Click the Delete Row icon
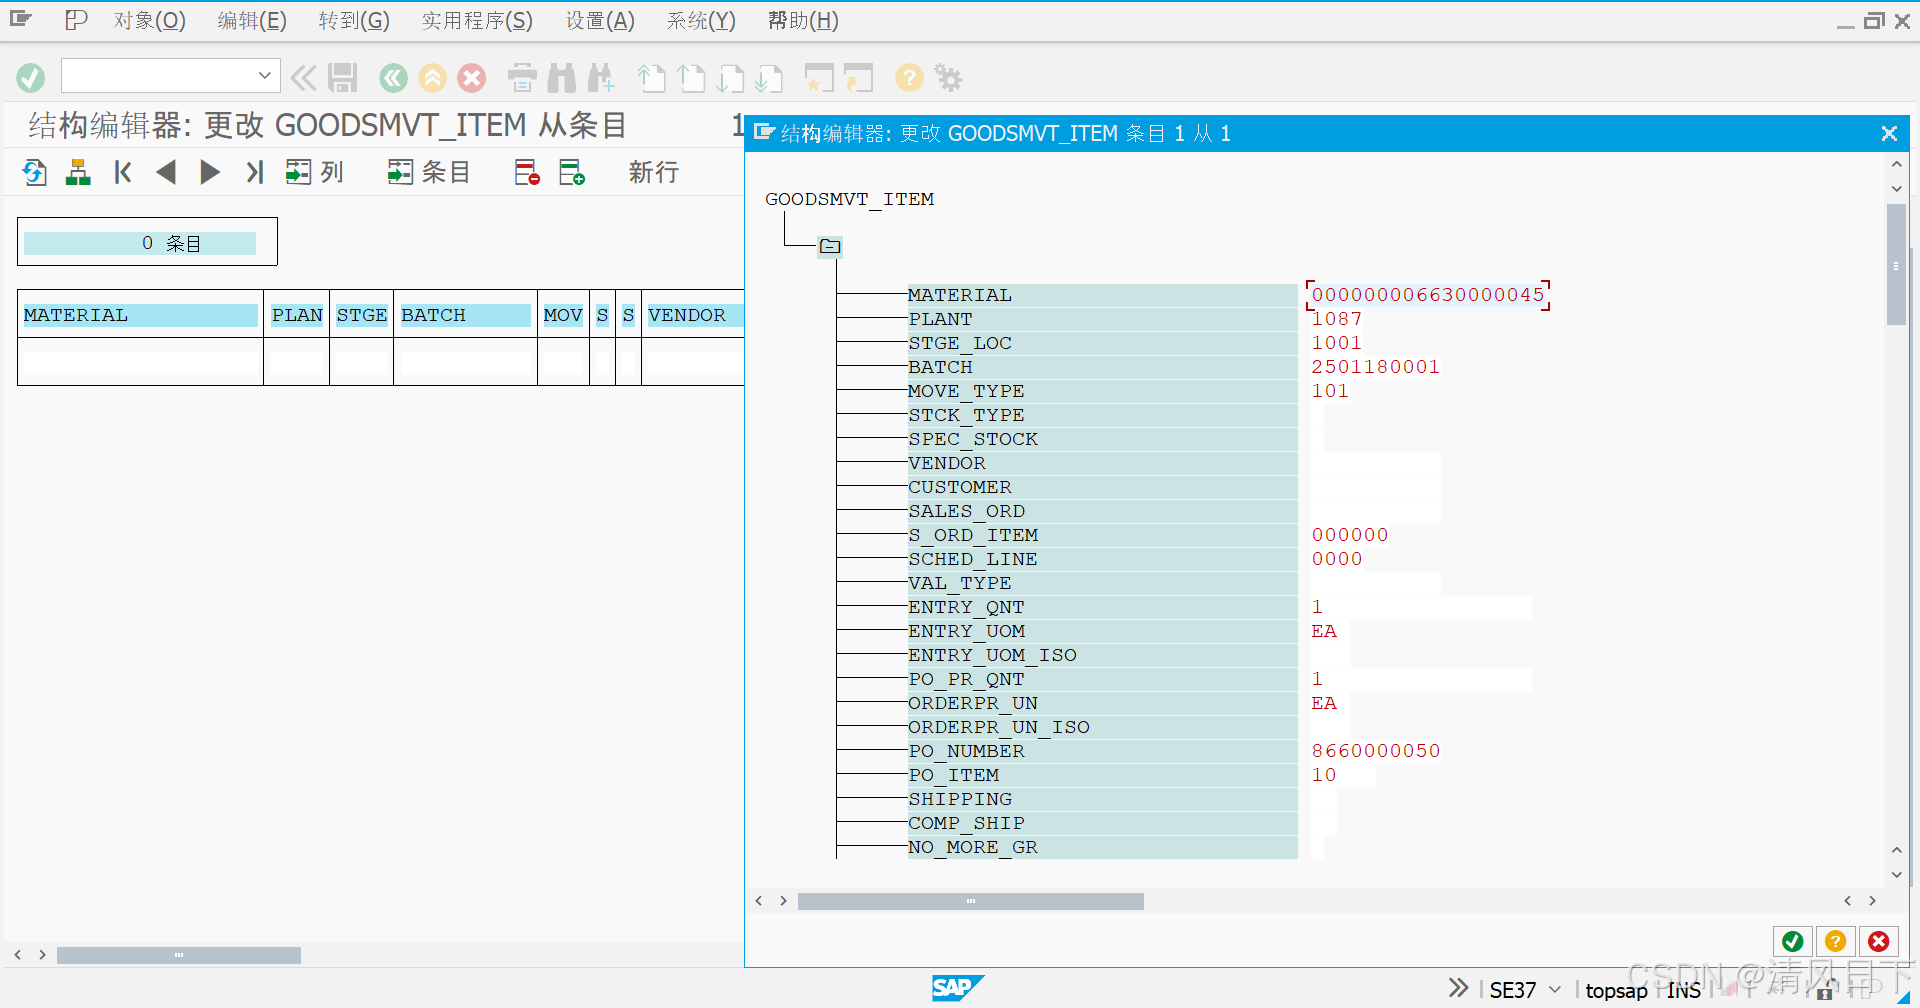This screenshot has height=1008, width=1920. tap(525, 172)
